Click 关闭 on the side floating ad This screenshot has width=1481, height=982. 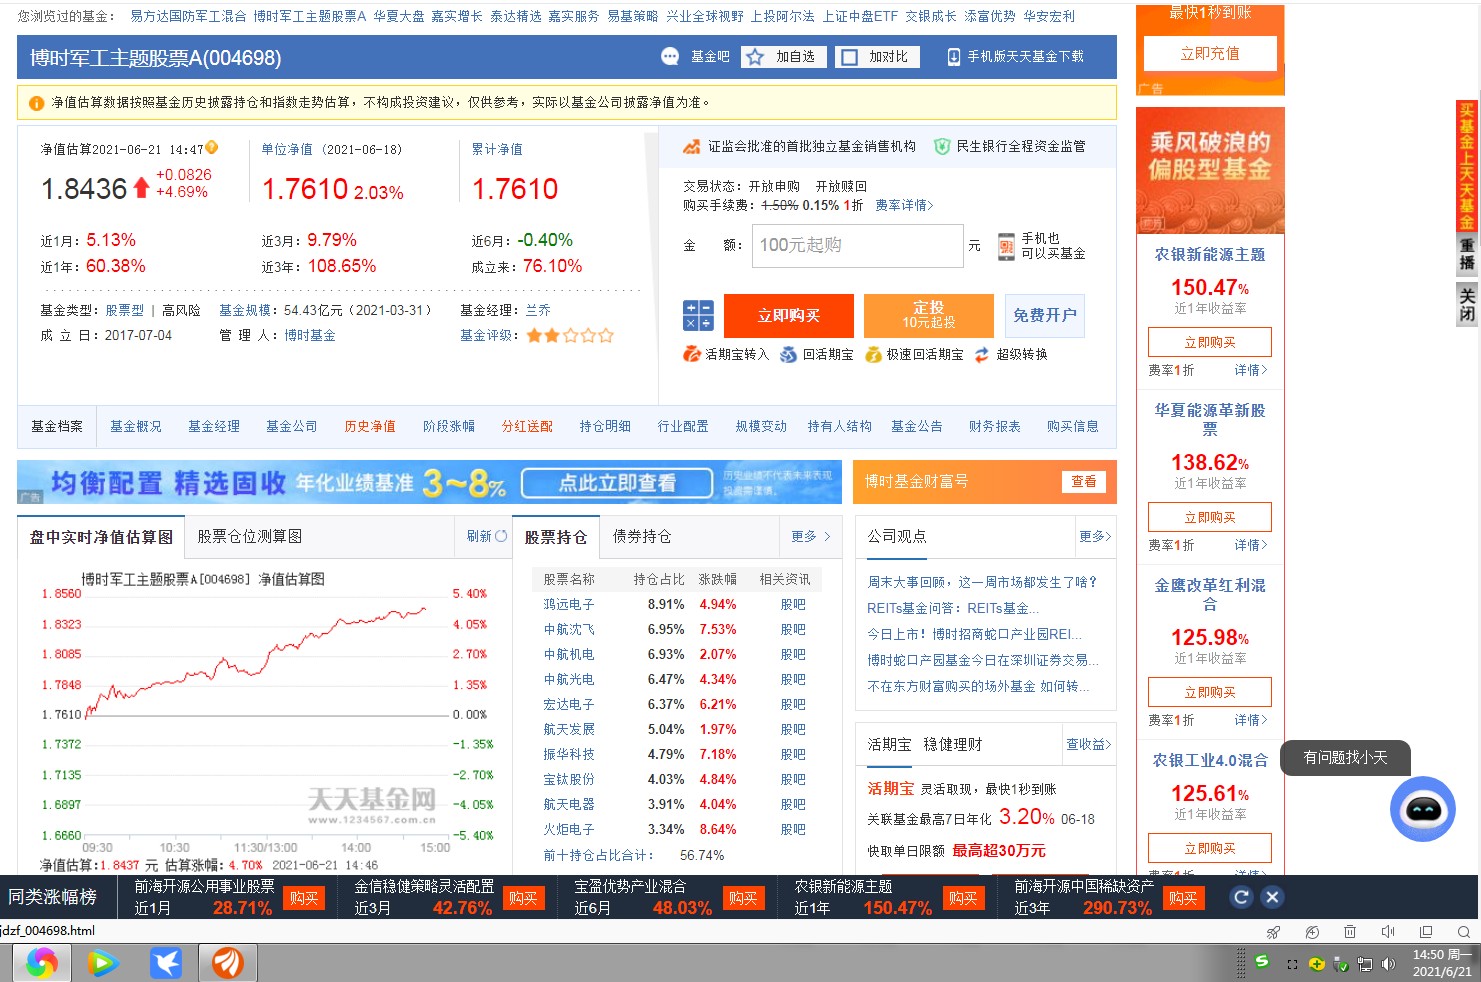(1467, 303)
